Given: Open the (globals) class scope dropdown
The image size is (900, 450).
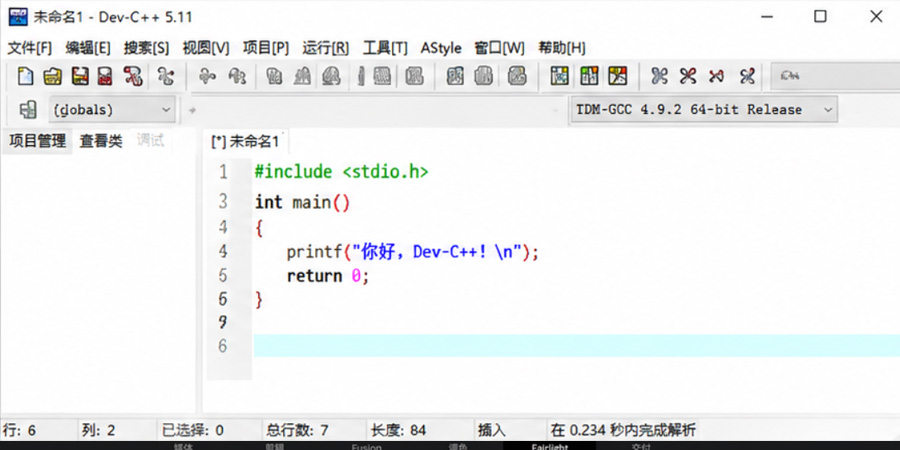Looking at the screenshot, I should [112, 110].
